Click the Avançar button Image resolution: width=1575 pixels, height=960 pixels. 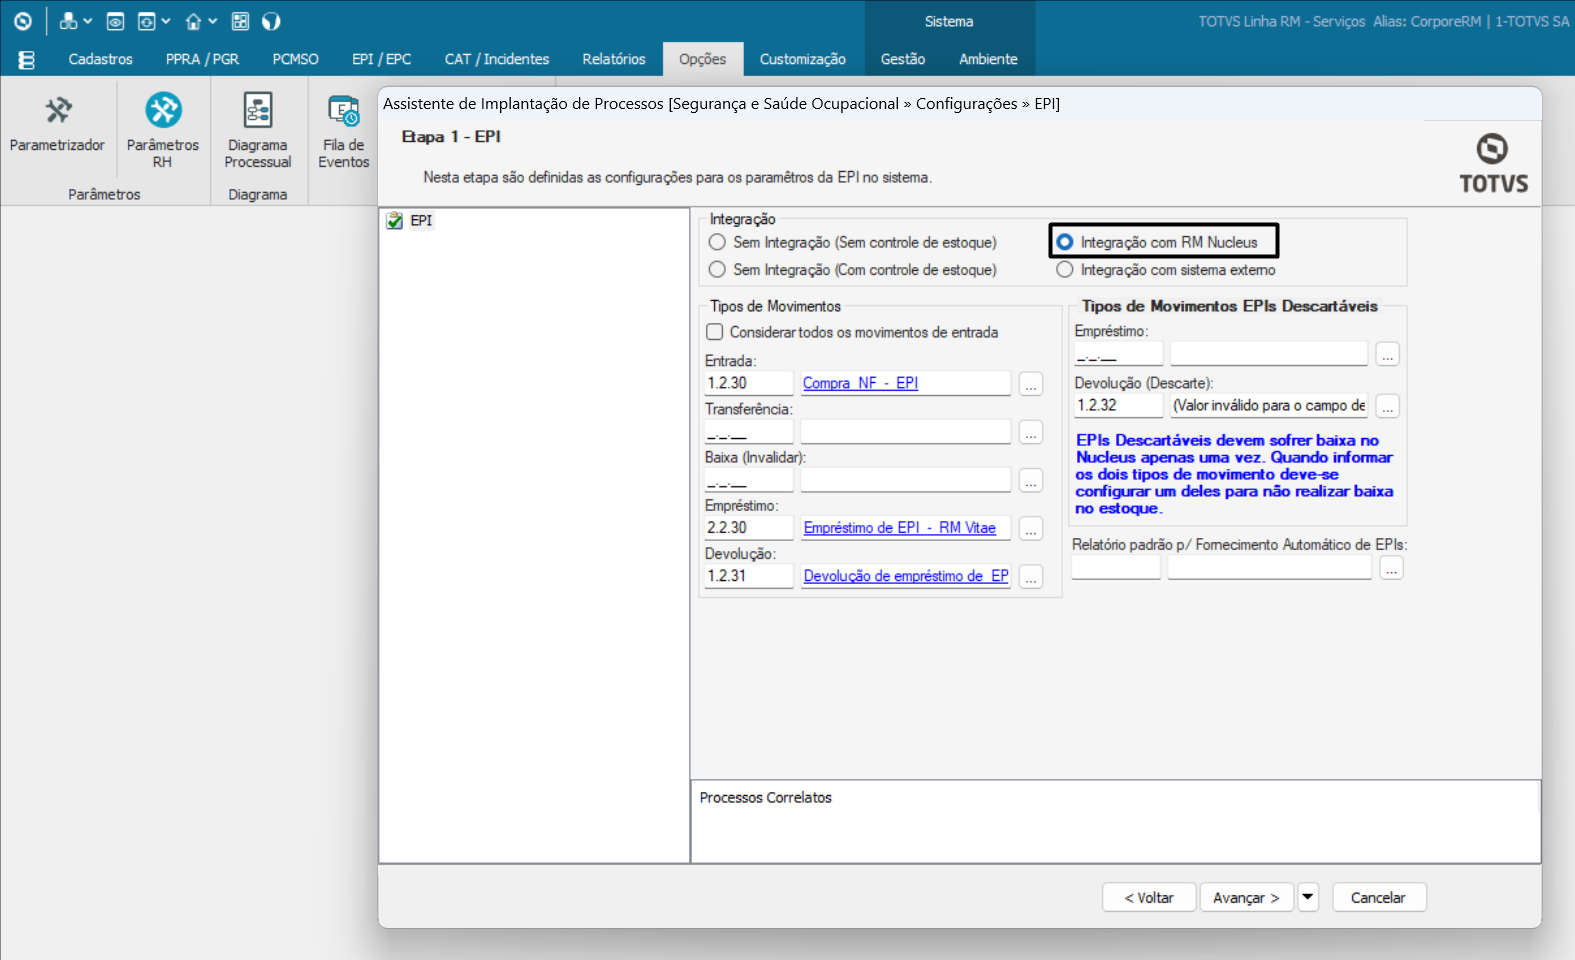click(x=1246, y=897)
